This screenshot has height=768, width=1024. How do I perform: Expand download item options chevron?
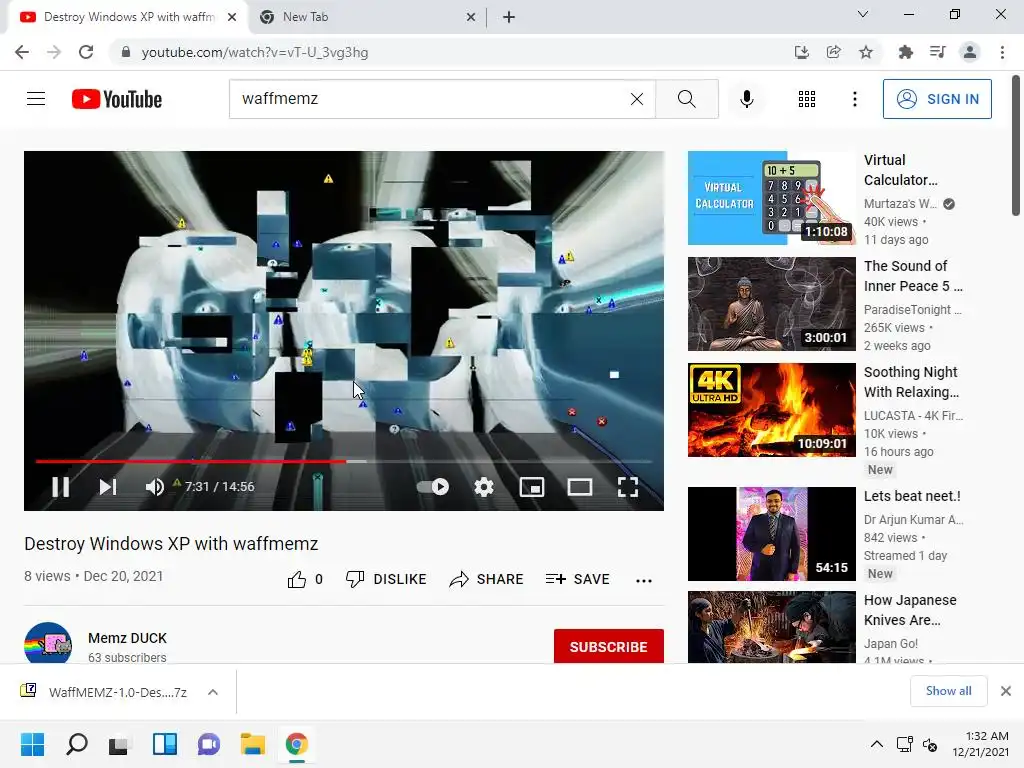pos(213,692)
